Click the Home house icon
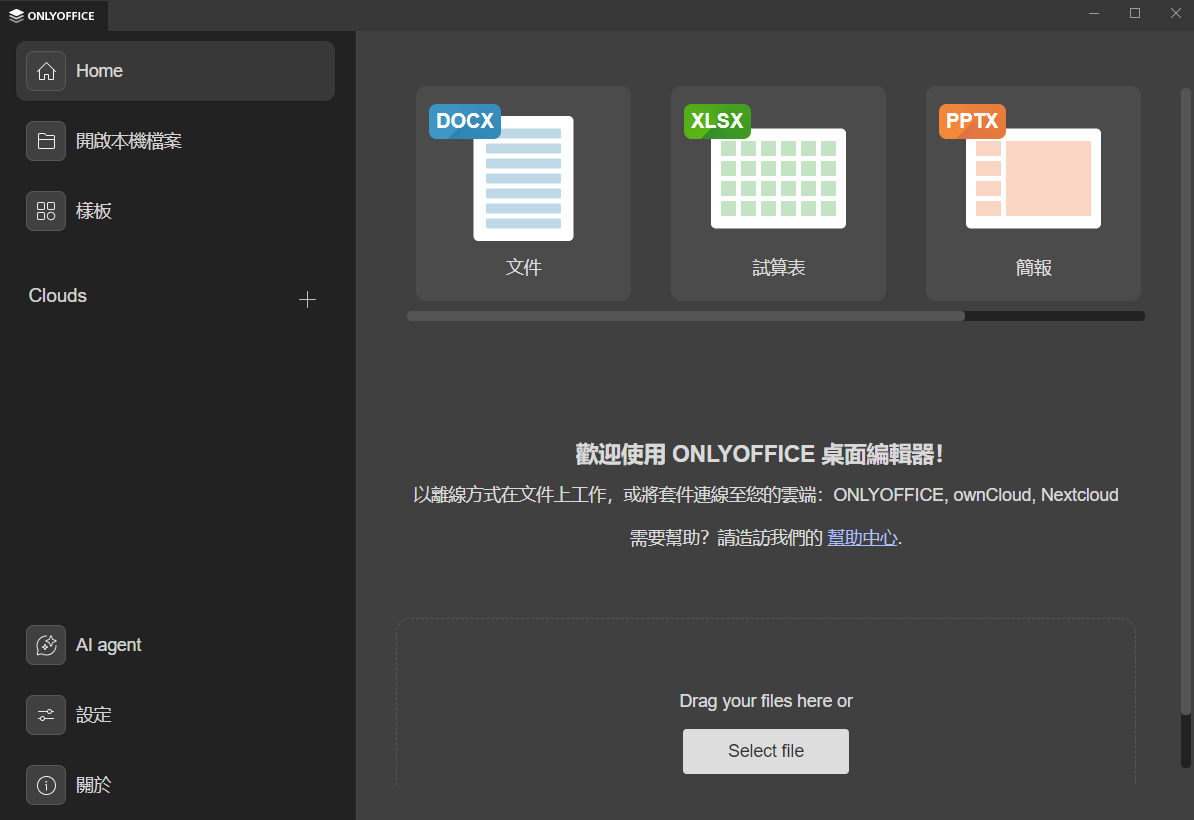Screen dimensions: 1194x820 click(x=46, y=71)
